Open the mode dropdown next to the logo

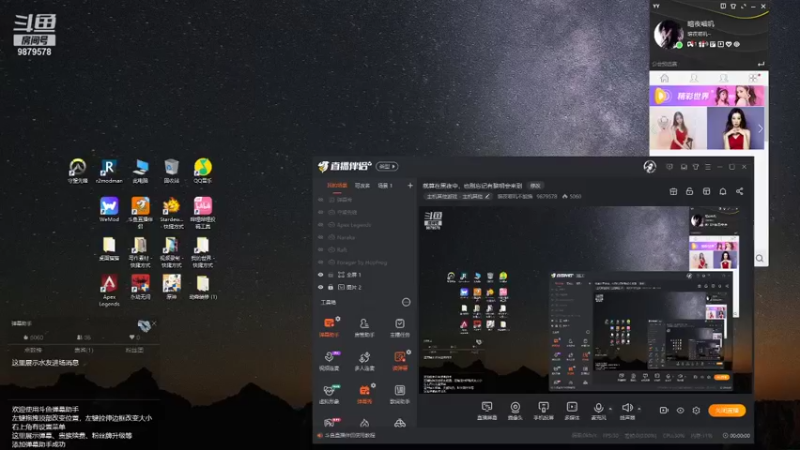387,166
